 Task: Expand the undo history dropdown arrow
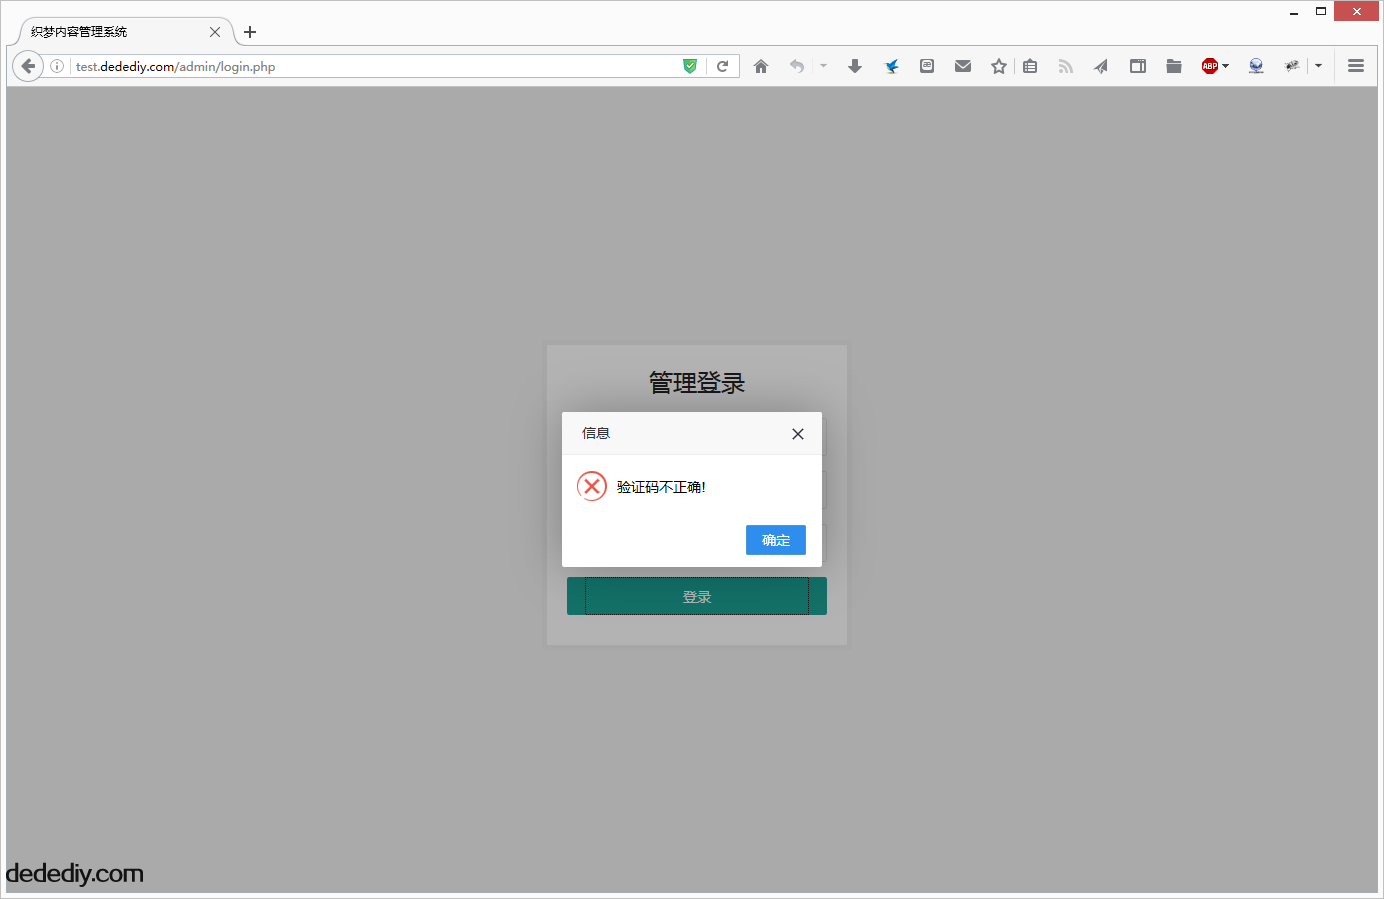pyautogui.click(x=824, y=66)
